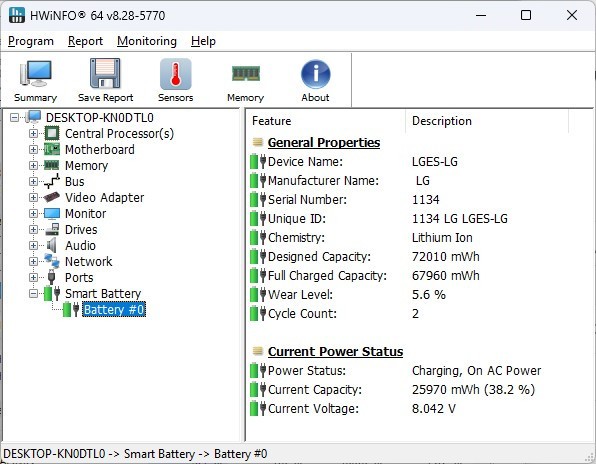Open Sensors thermometer icon
This screenshot has width=596, height=464.
click(x=175, y=74)
